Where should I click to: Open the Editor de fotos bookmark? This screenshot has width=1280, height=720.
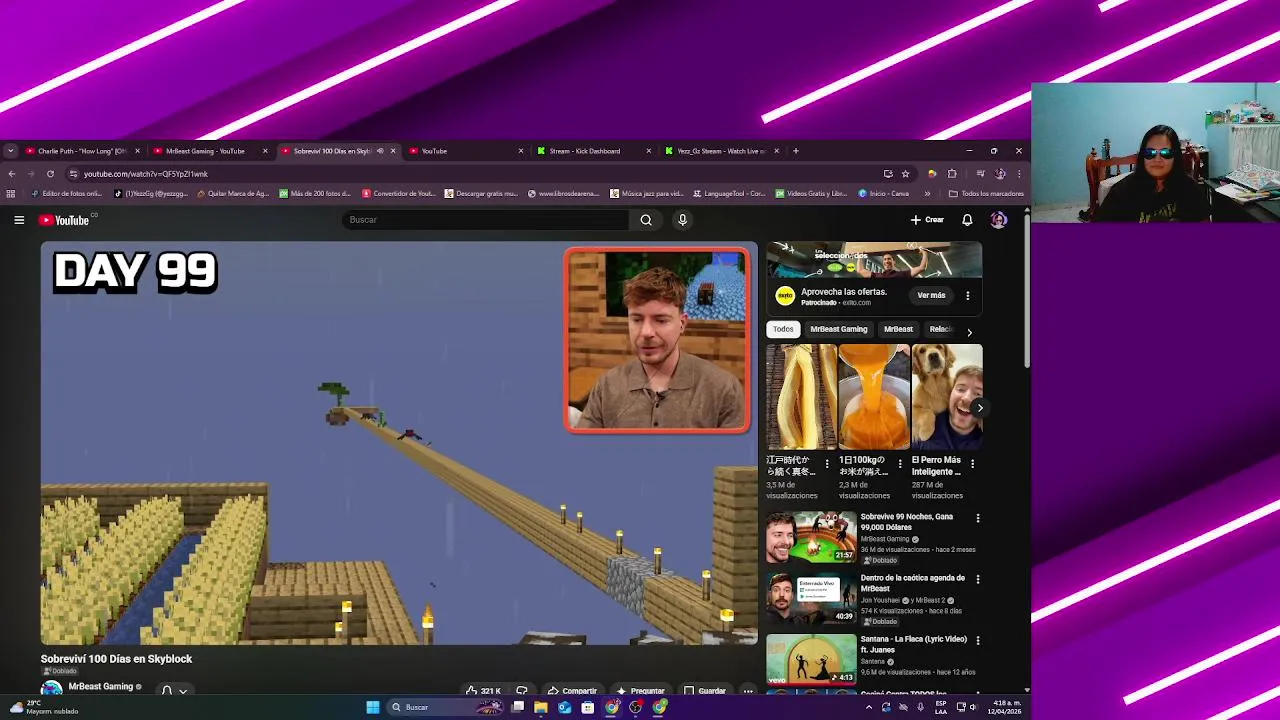pyautogui.click(x=66, y=194)
